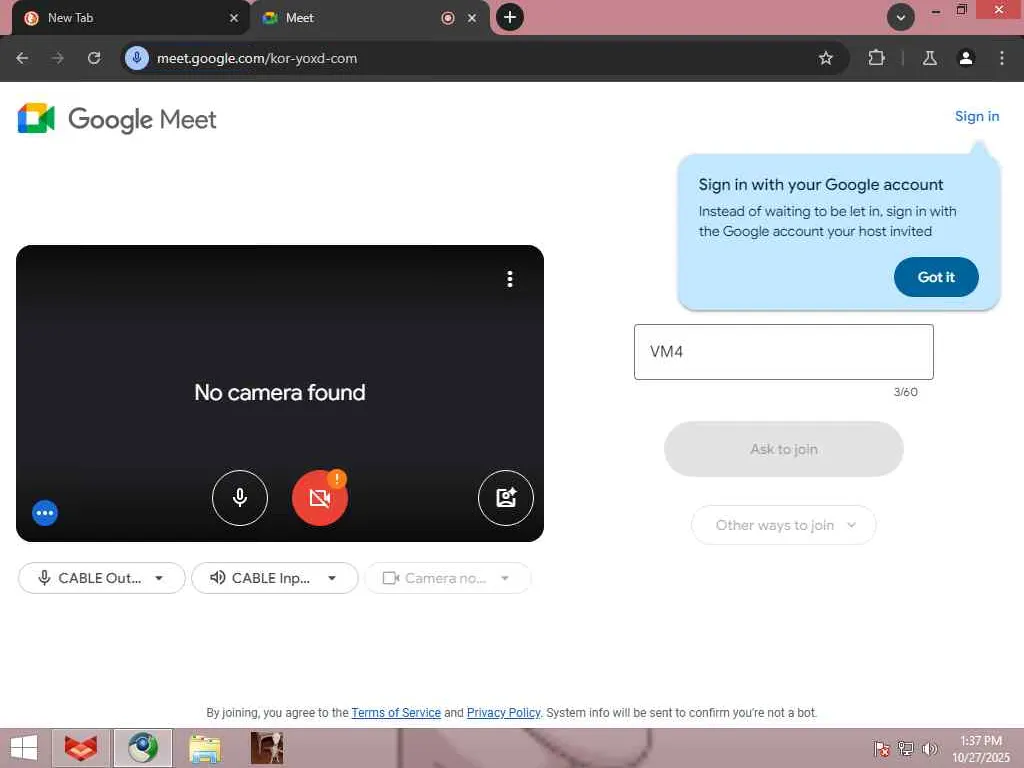
Task: Click the camera warning exclamation badge
Action: click(336, 479)
